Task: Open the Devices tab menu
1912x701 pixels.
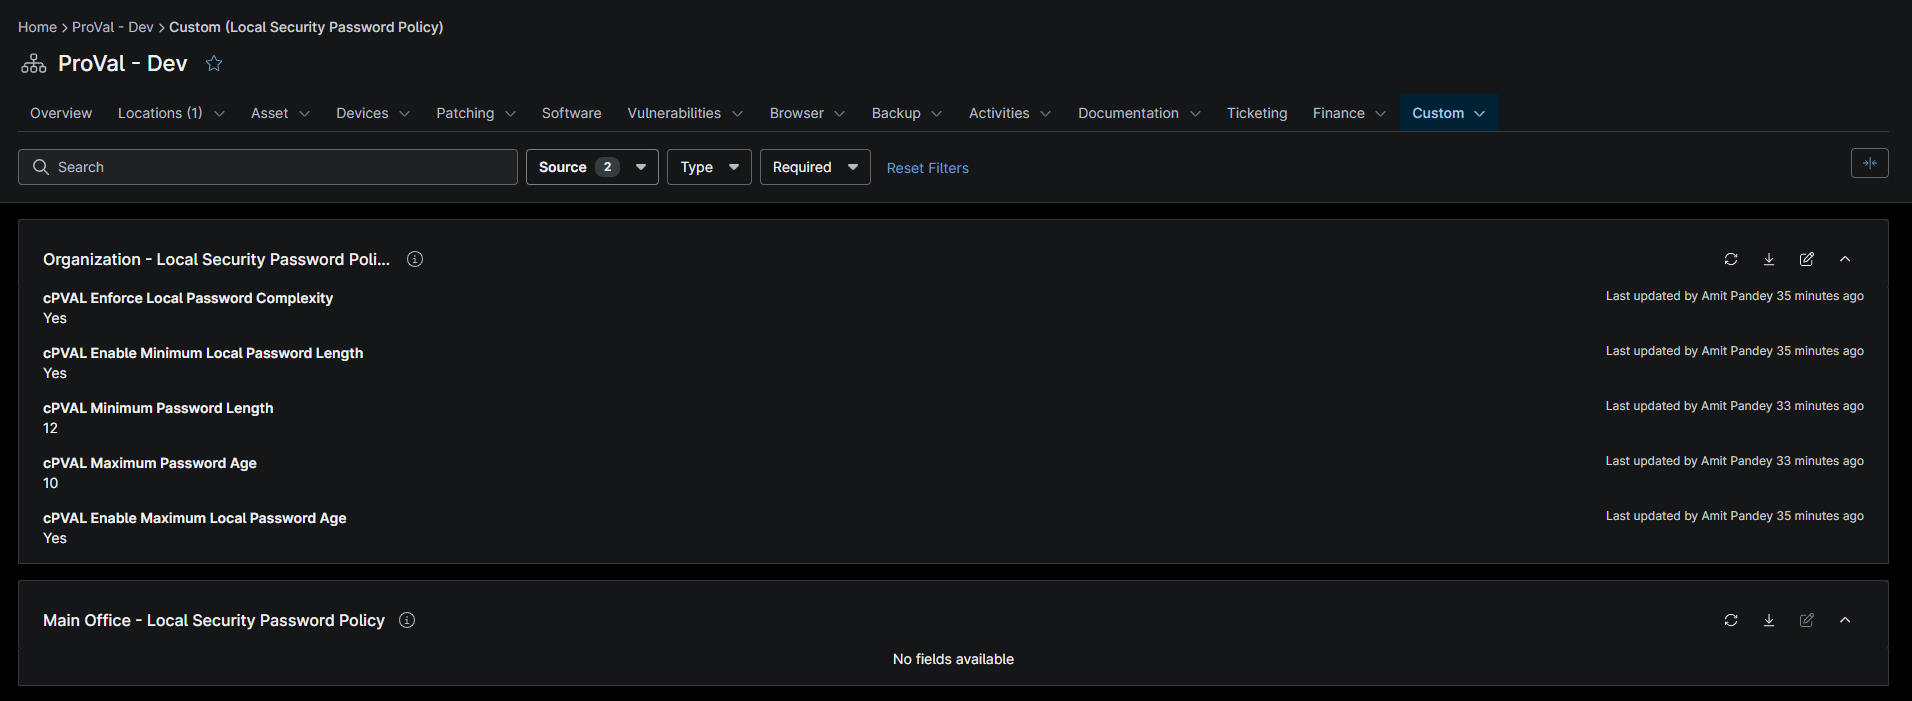Action: (373, 113)
